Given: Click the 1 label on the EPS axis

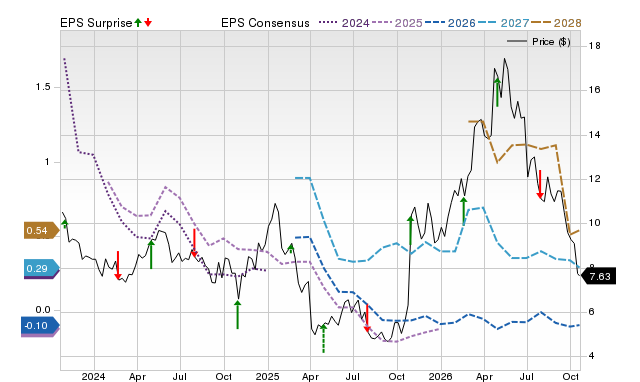Looking at the screenshot, I should click(x=47, y=162).
